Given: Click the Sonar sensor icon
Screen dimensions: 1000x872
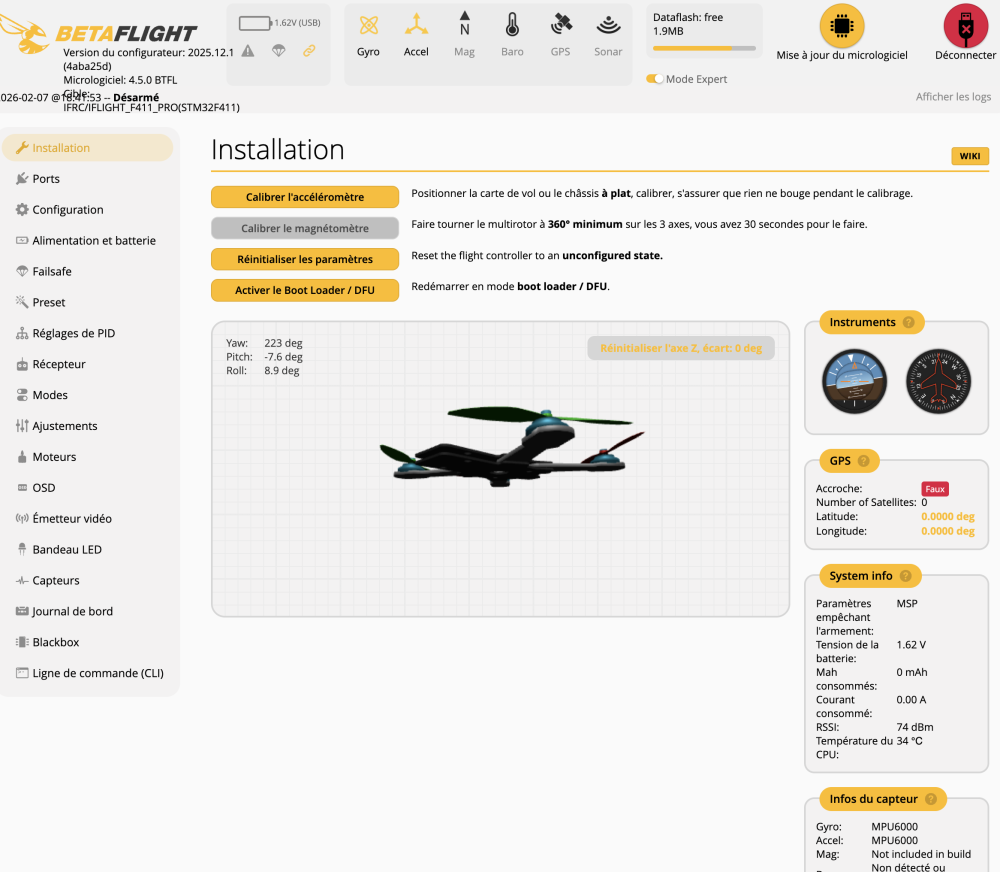Looking at the screenshot, I should tap(608, 26).
